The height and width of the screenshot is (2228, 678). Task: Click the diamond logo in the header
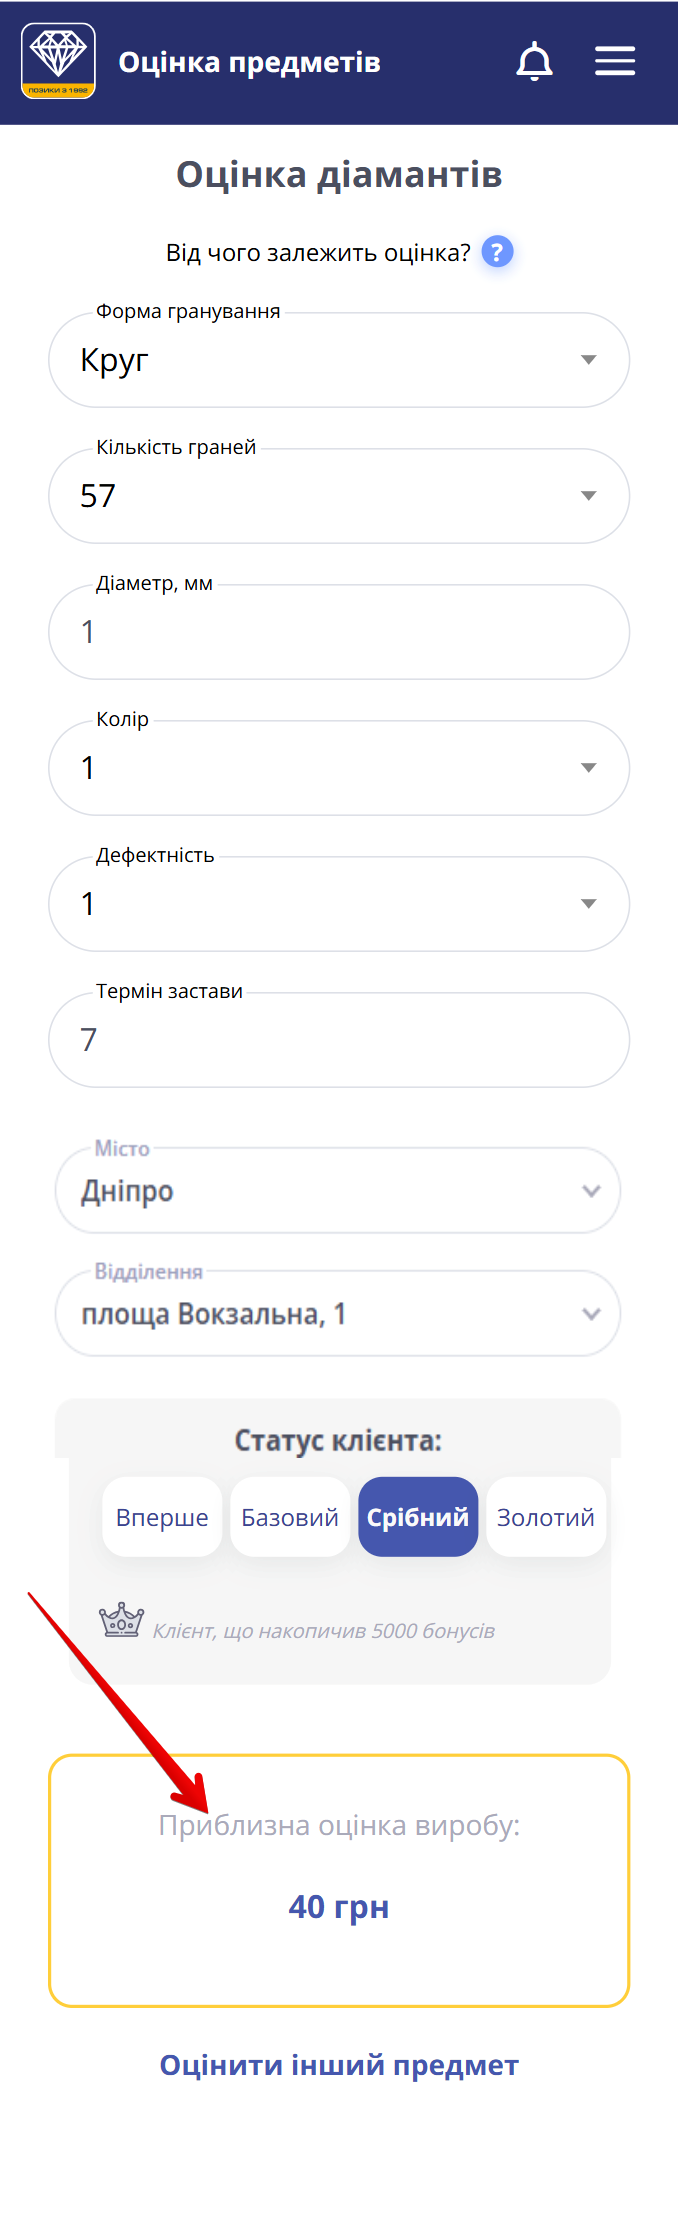(58, 60)
